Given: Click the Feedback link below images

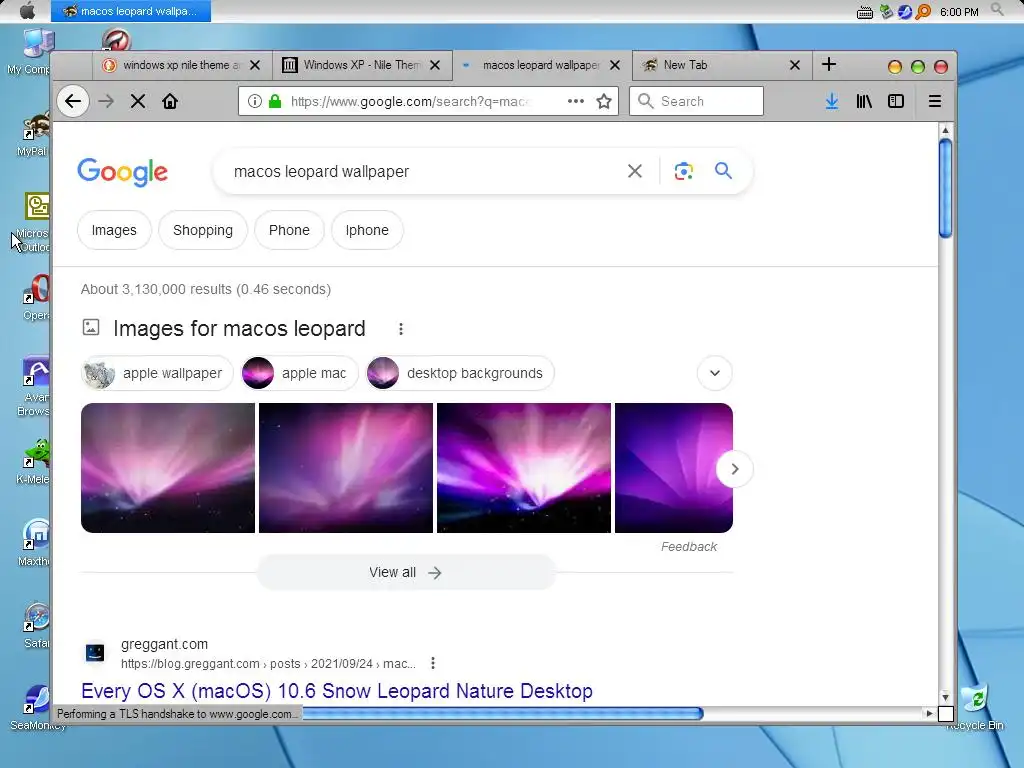Looking at the screenshot, I should click(x=688, y=547).
